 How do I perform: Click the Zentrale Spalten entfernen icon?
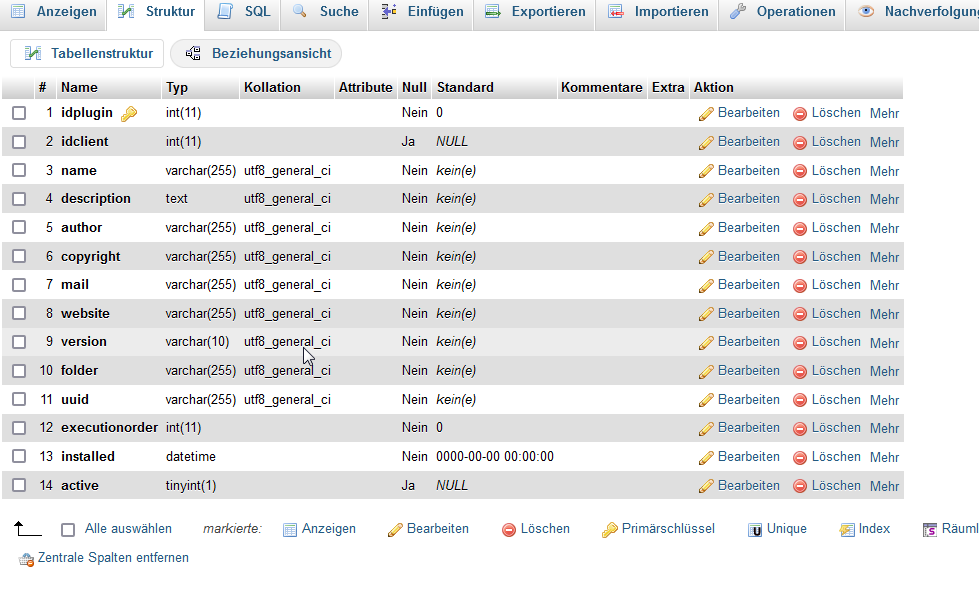[27, 559]
